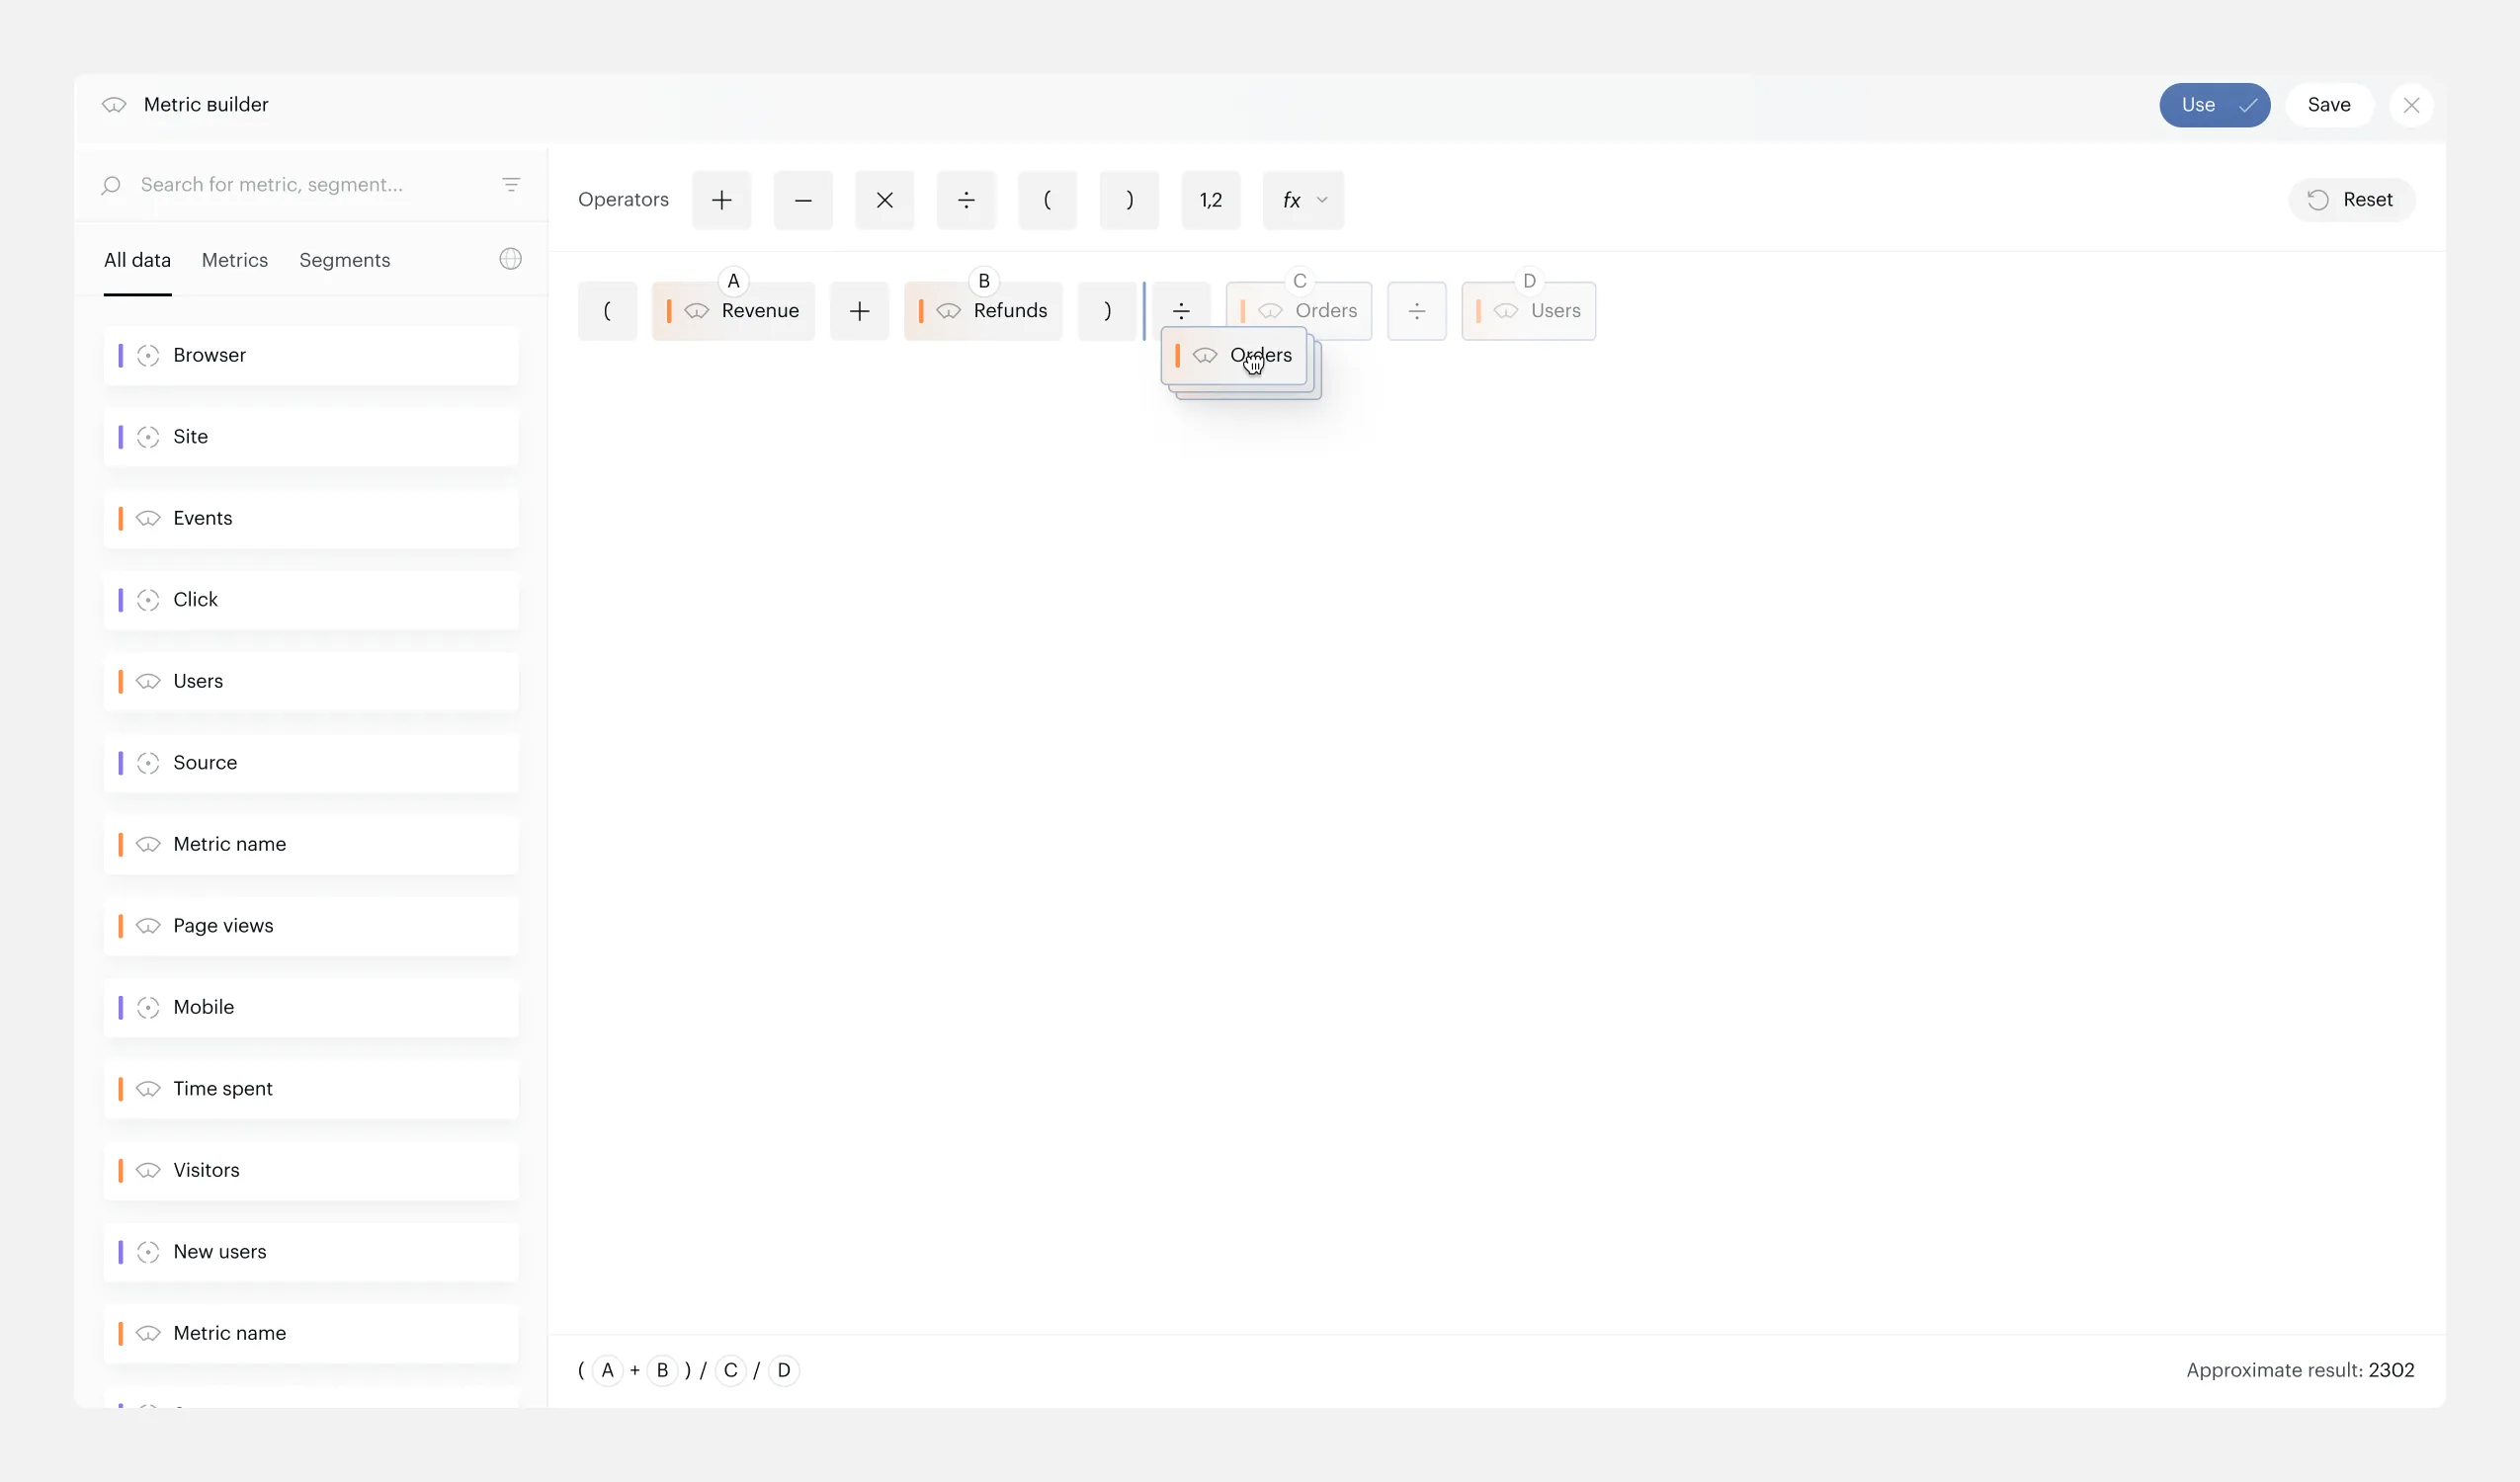This screenshot has width=2520, height=1482.
Task: Click the checkmark icon on the Use button
Action: (x=2247, y=105)
